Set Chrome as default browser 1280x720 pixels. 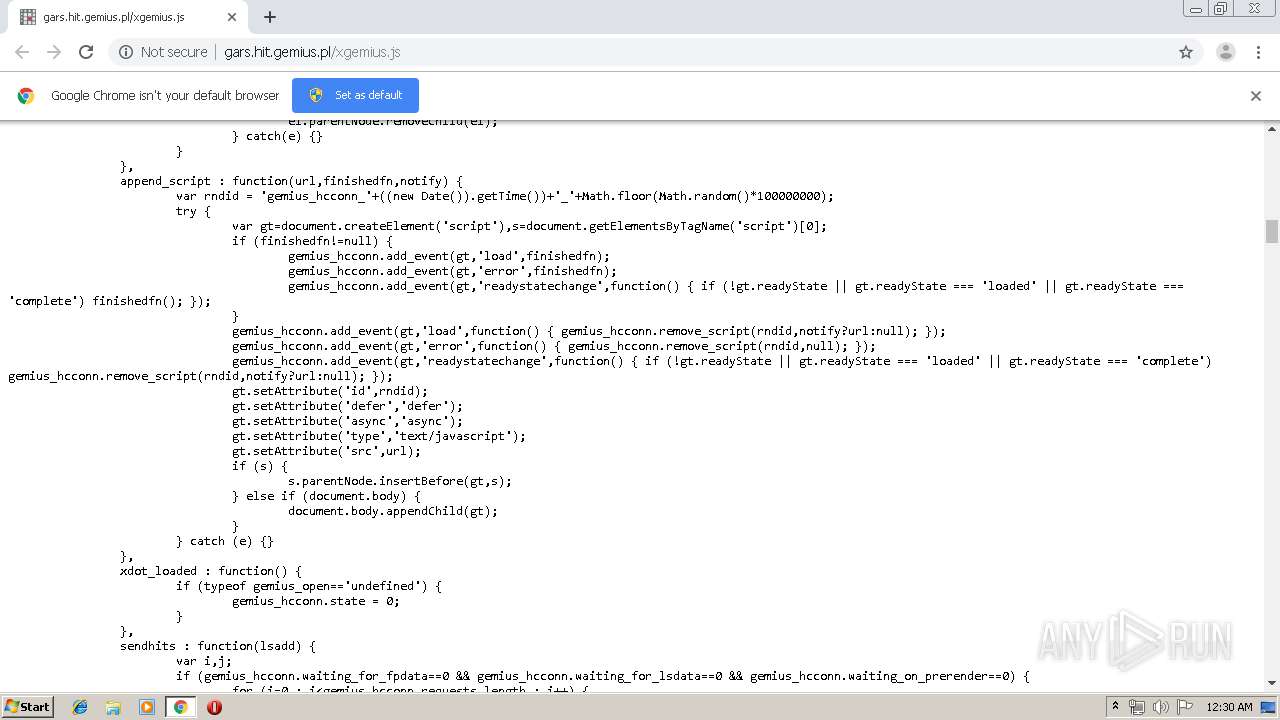(x=355, y=95)
